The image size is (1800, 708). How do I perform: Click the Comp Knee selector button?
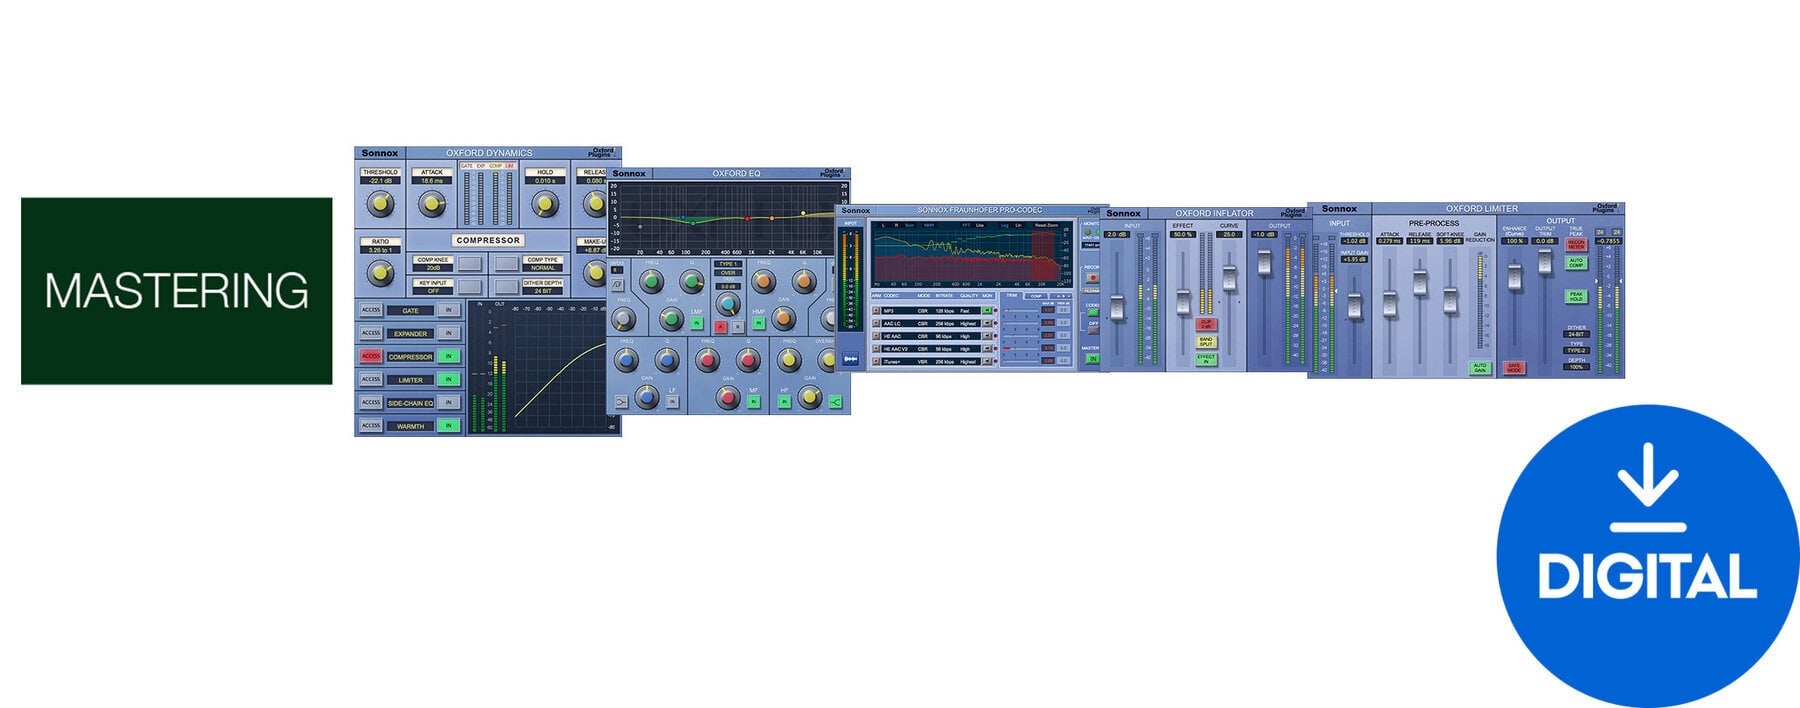(x=470, y=263)
